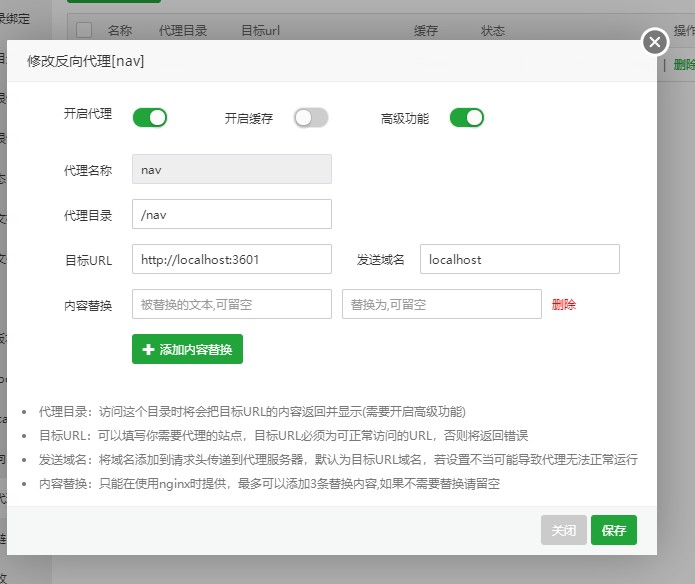Toggle the 开启代理 switch
695x584 pixels.
[x=150, y=118]
